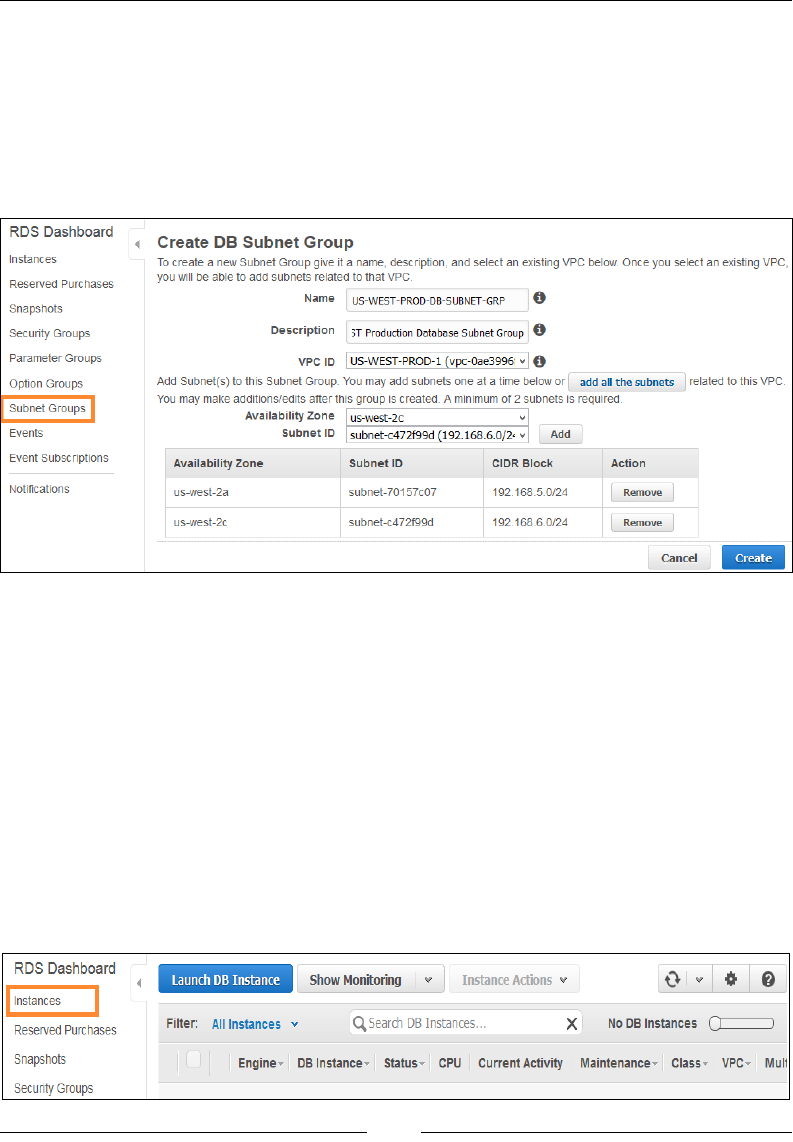Click the info icon beside Name field
Screen dimensions: 793x1142
tap(540, 298)
